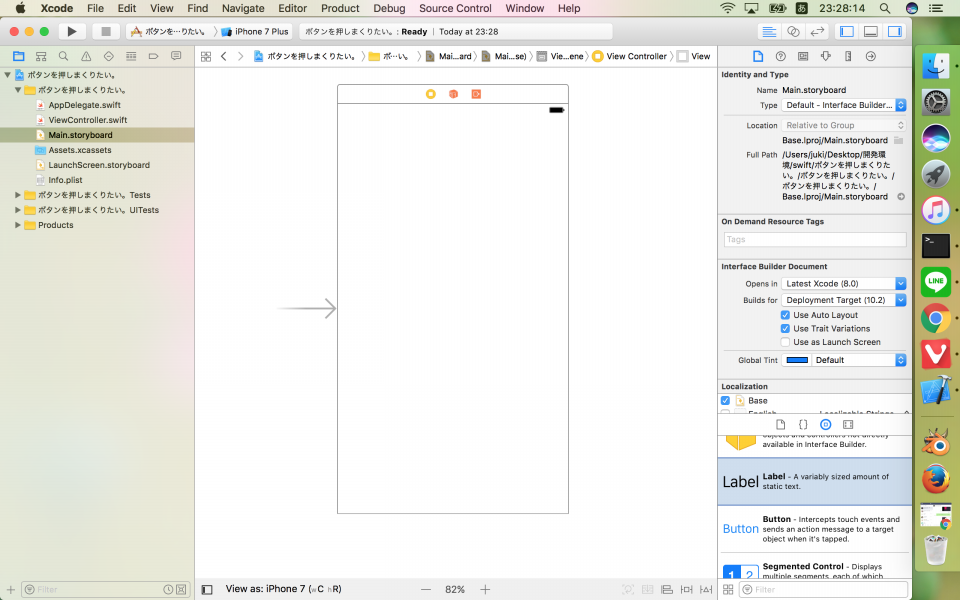Image resolution: width=960 pixels, height=600 pixels.
Task: Open the file Type dropdown
Action: (844, 105)
